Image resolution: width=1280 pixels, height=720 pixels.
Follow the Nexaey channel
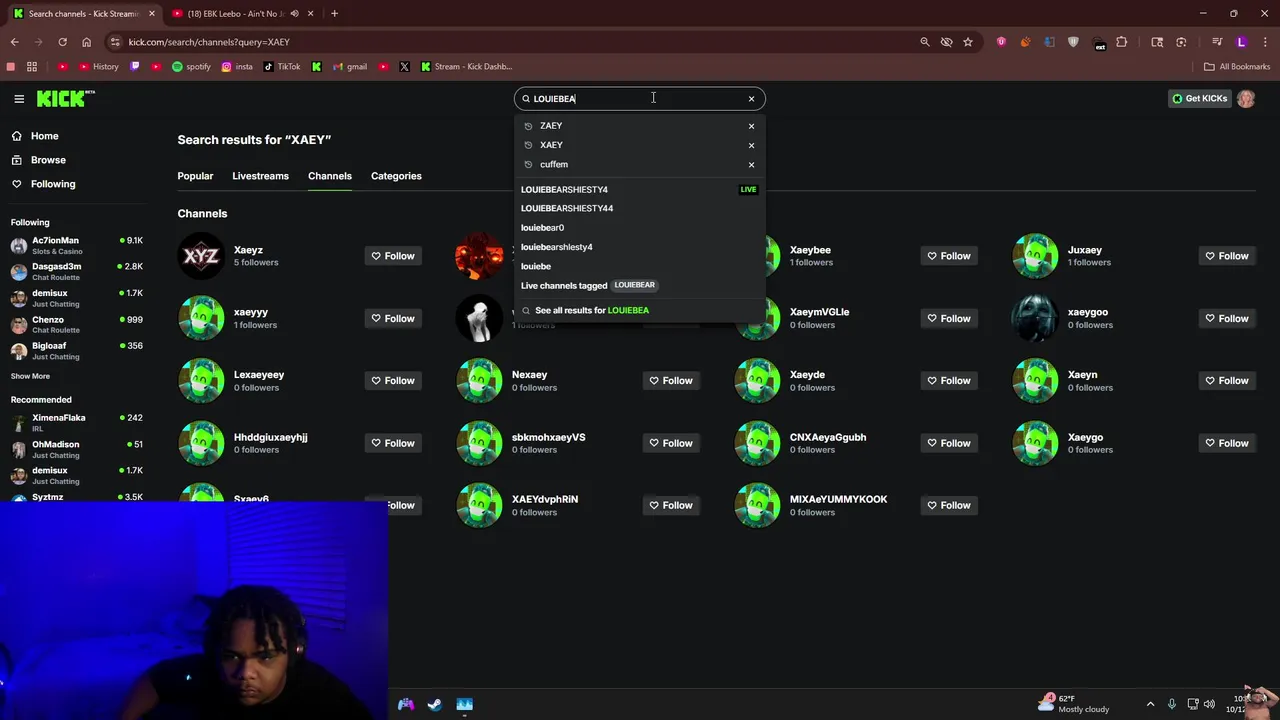coord(671,380)
